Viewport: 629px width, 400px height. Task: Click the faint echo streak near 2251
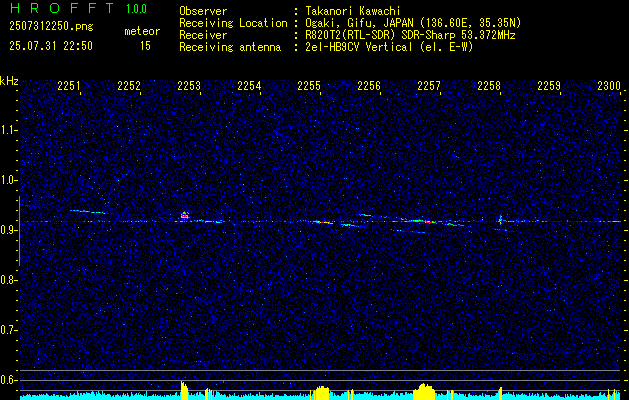tap(87, 211)
